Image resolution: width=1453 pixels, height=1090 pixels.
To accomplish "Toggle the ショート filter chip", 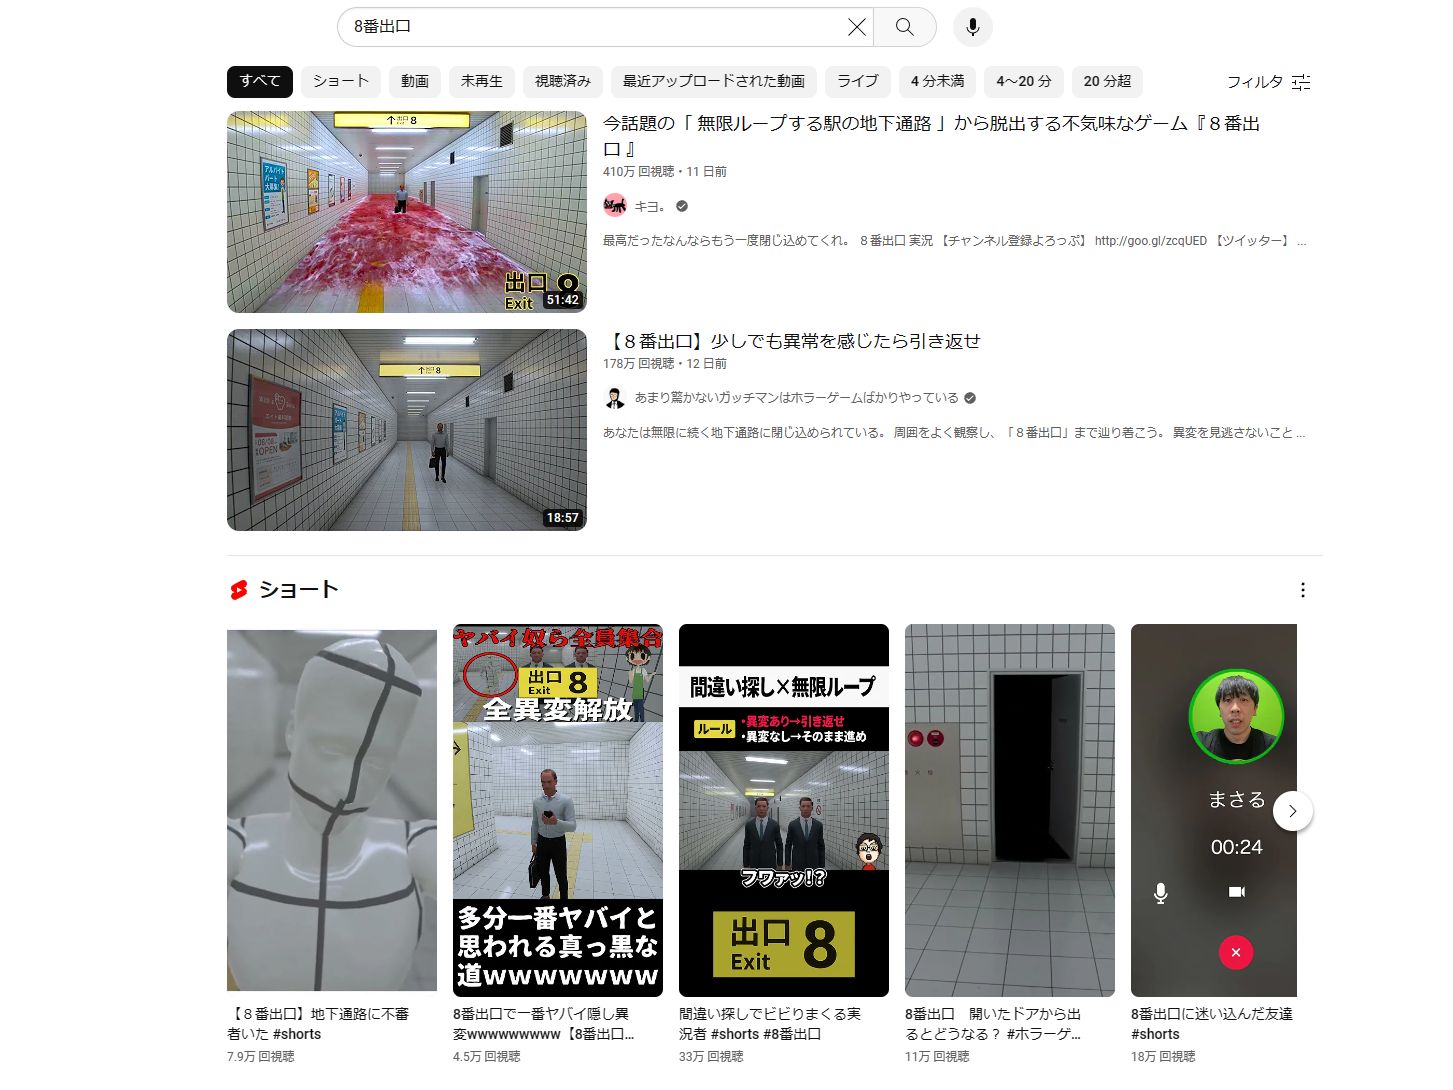I will click(339, 81).
